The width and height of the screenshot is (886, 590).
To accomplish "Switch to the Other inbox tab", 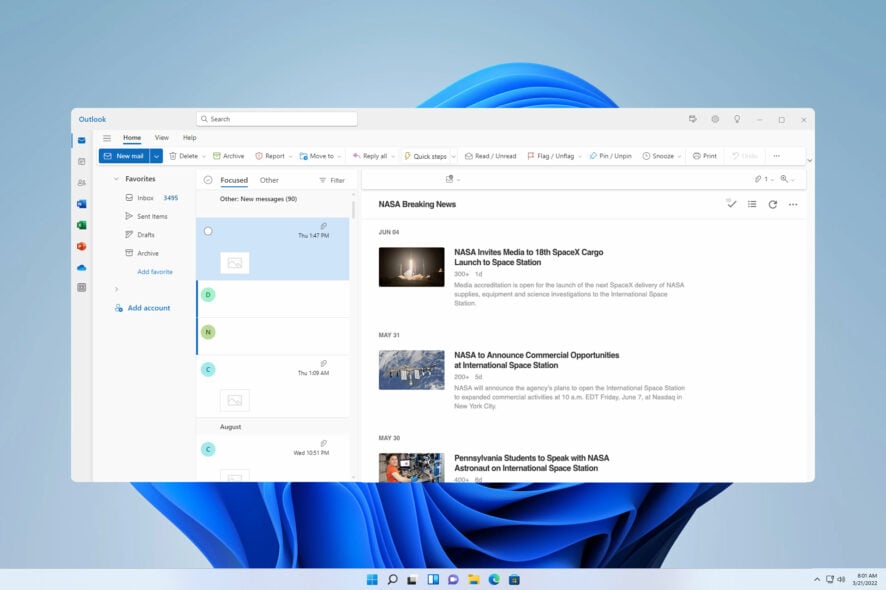I will click(268, 180).
